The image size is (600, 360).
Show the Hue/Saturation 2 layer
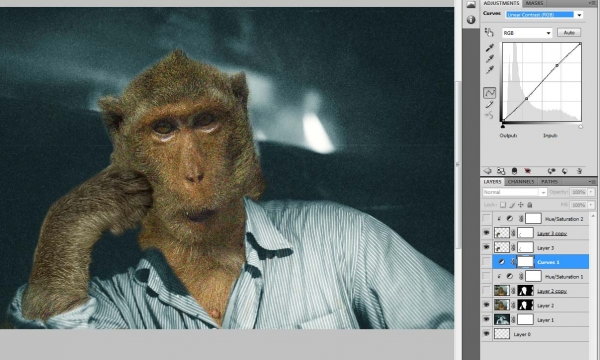(486, 219)
